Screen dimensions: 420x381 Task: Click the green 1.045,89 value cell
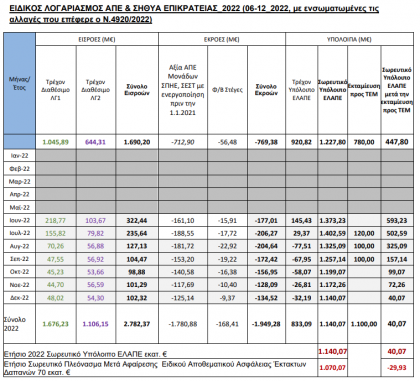point(56,142)
